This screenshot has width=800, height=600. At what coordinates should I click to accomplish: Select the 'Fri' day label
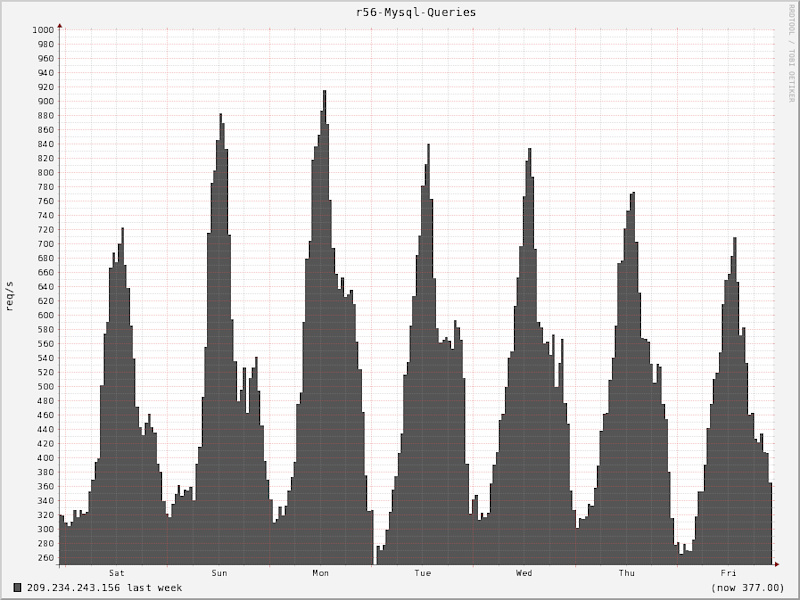(x=728, y=573)
